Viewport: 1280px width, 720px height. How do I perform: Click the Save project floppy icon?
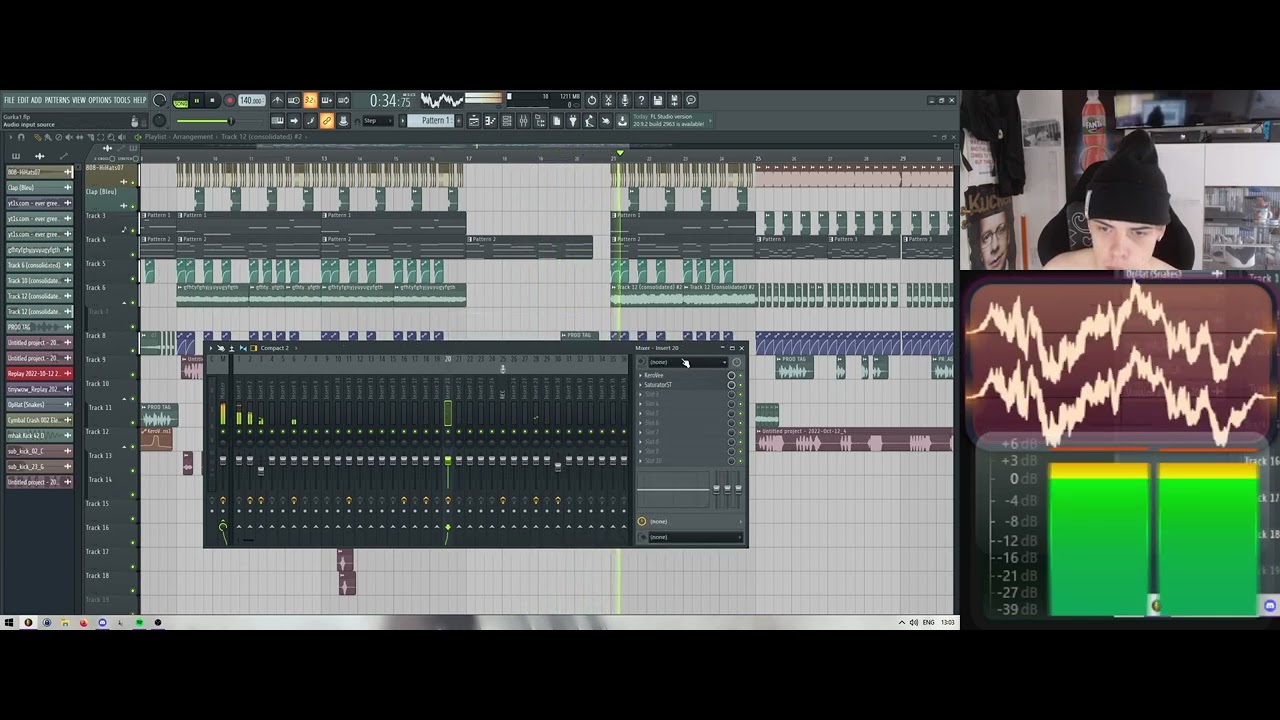coord(658,100)
